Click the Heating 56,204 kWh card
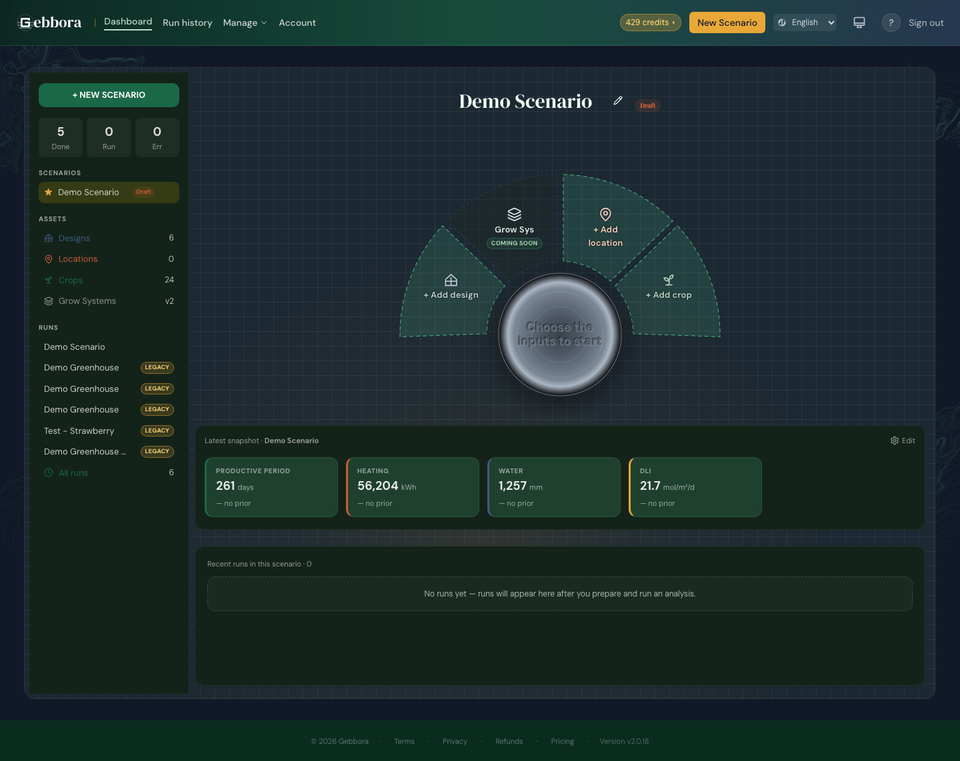Screen dimensions: 960x761 click(413, 487)
